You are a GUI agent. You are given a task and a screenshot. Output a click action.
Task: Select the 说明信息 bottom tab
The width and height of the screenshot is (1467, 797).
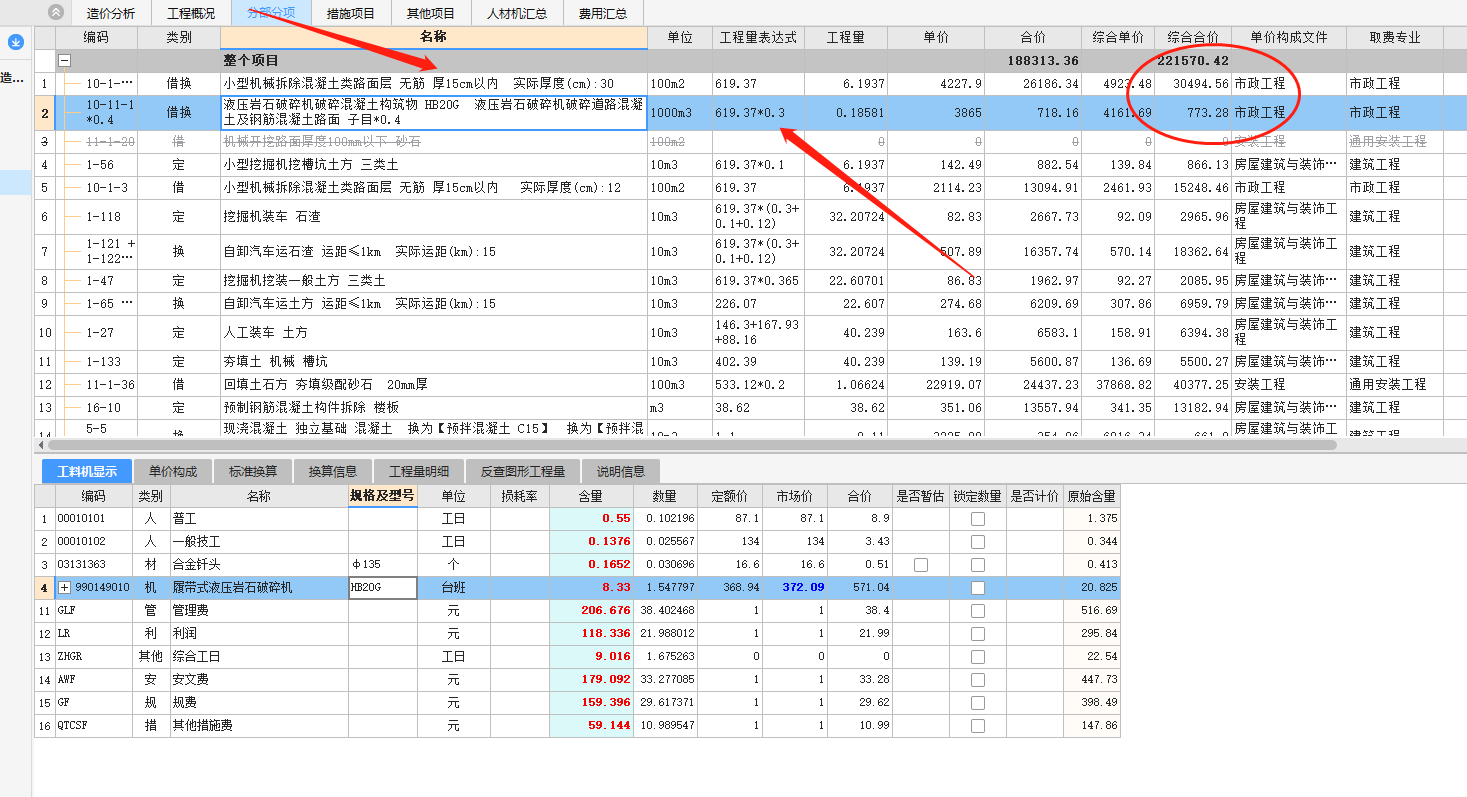point(621,472)
